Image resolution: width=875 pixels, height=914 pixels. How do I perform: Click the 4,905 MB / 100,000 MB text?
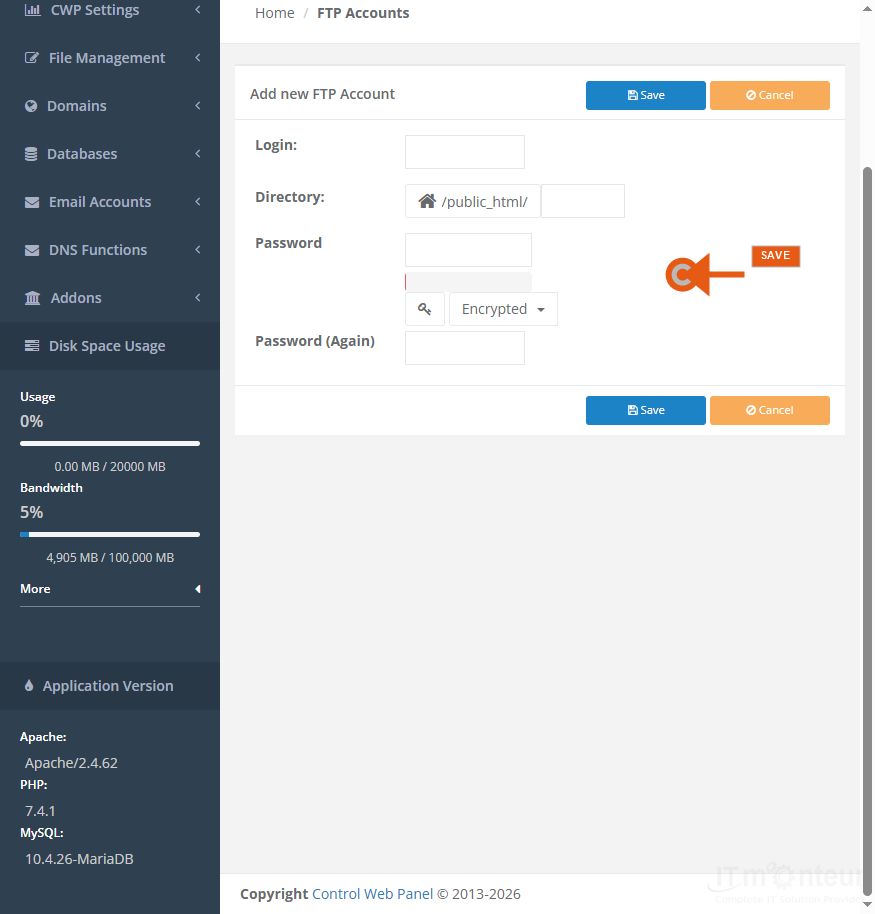(x=110, y=558)
